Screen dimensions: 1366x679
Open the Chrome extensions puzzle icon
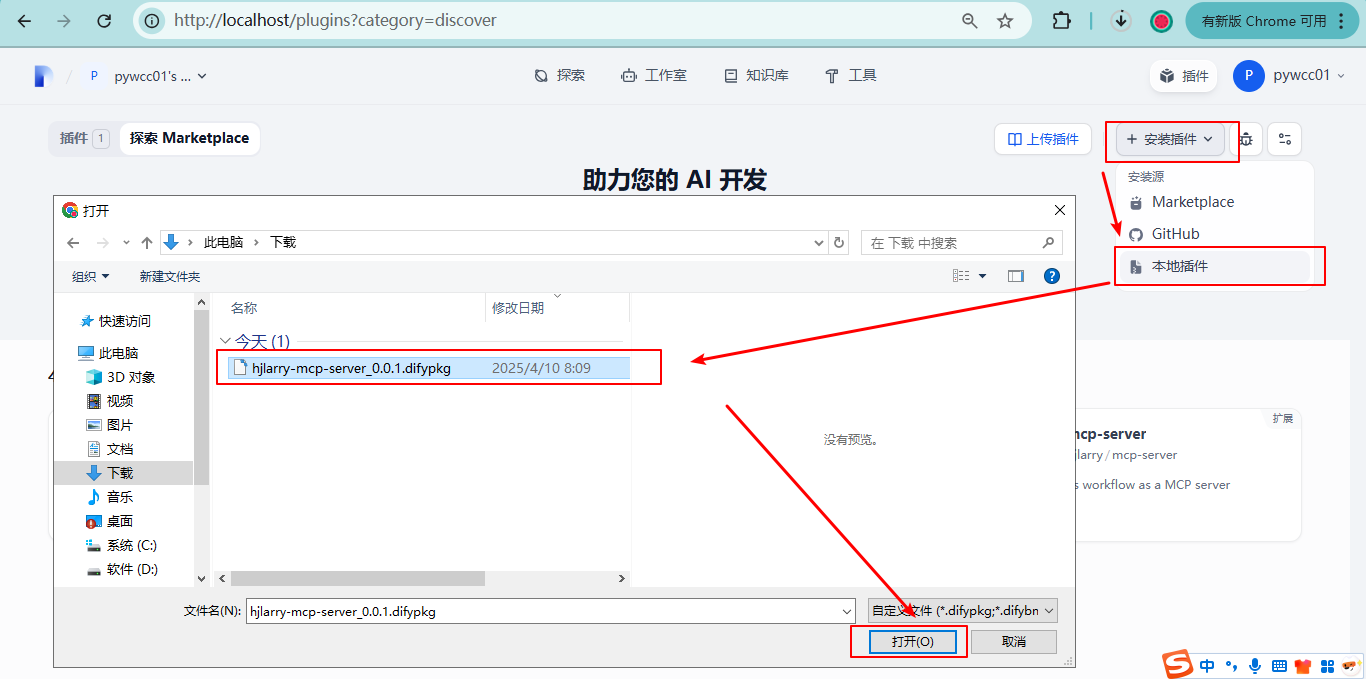pyautogui.click(x=1061, y=21)
